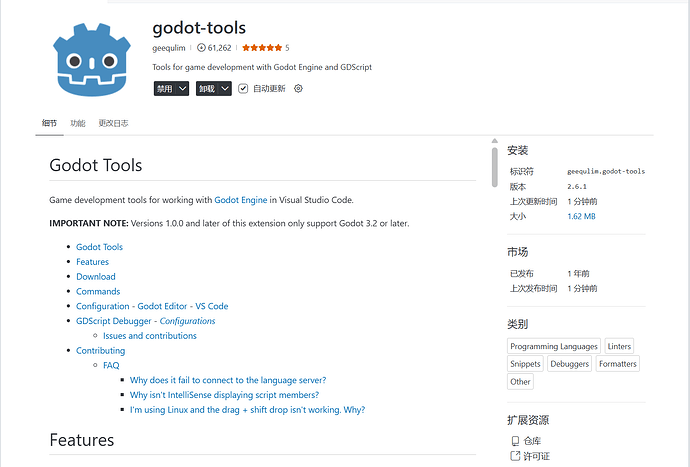Viewport: 690px width, 467px height.
Task: Click the 1.62 MB size link
Action: (581, 216)
